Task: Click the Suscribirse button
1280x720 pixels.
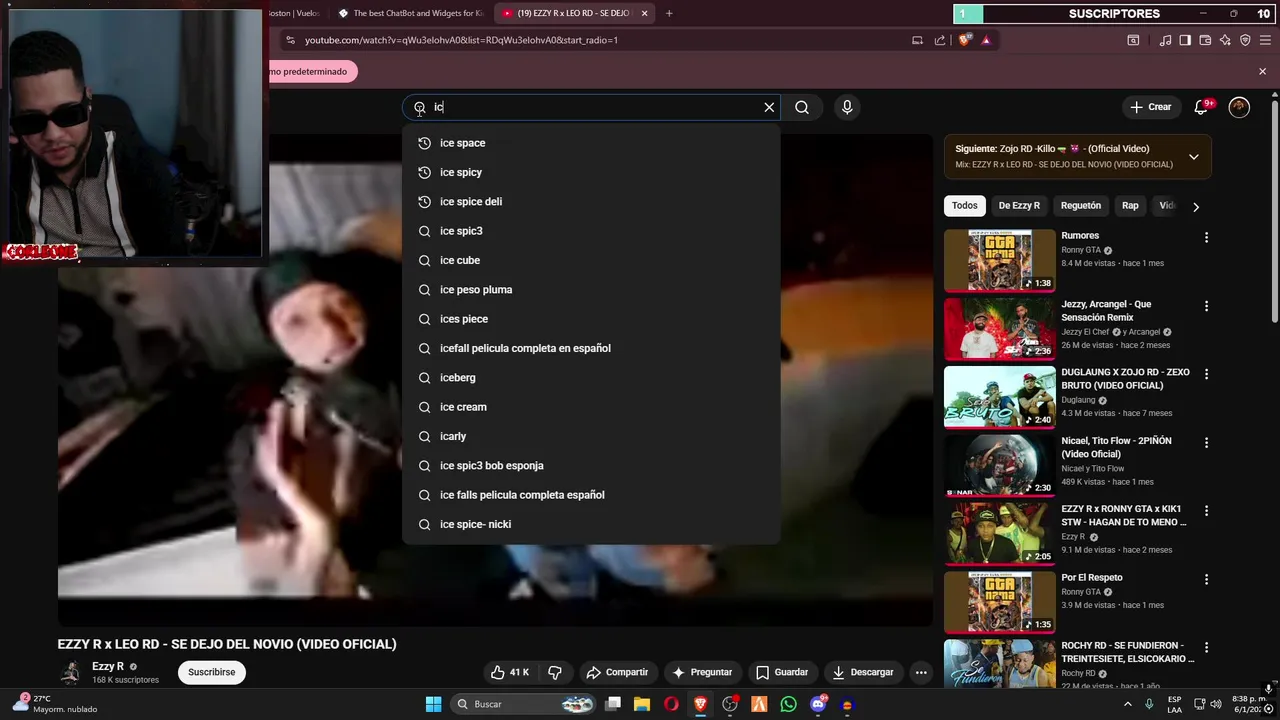Action: (x=212, y=672)
